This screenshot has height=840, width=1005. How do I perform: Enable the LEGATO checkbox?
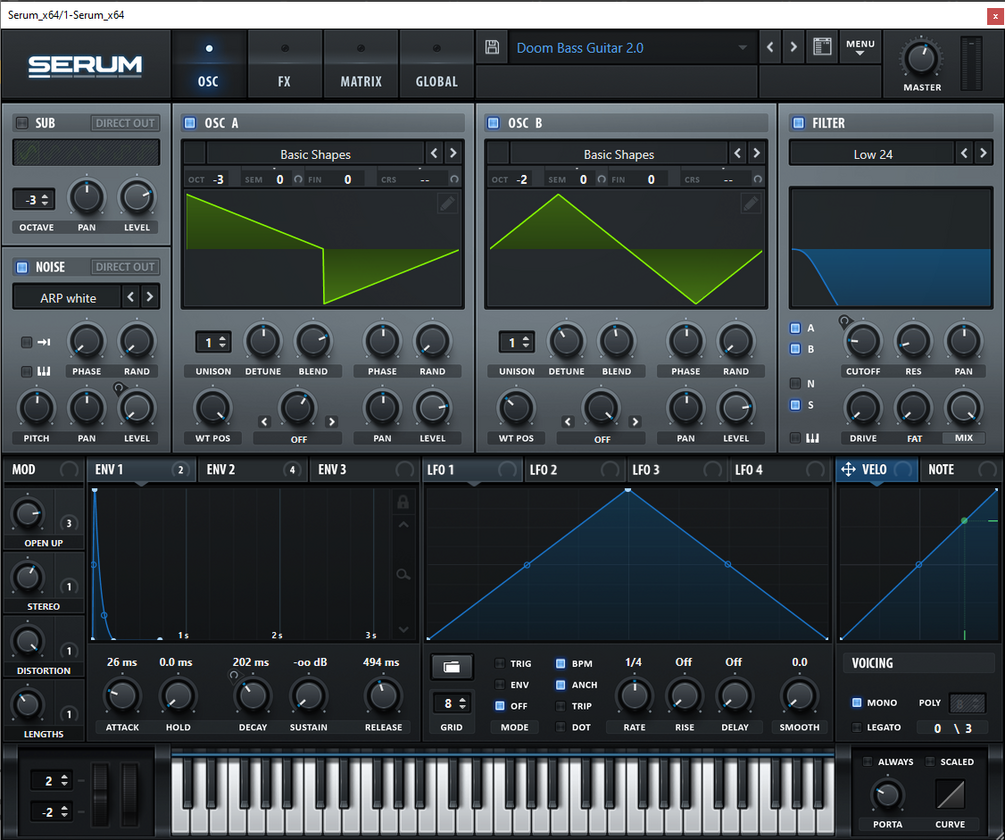point(856,727)
